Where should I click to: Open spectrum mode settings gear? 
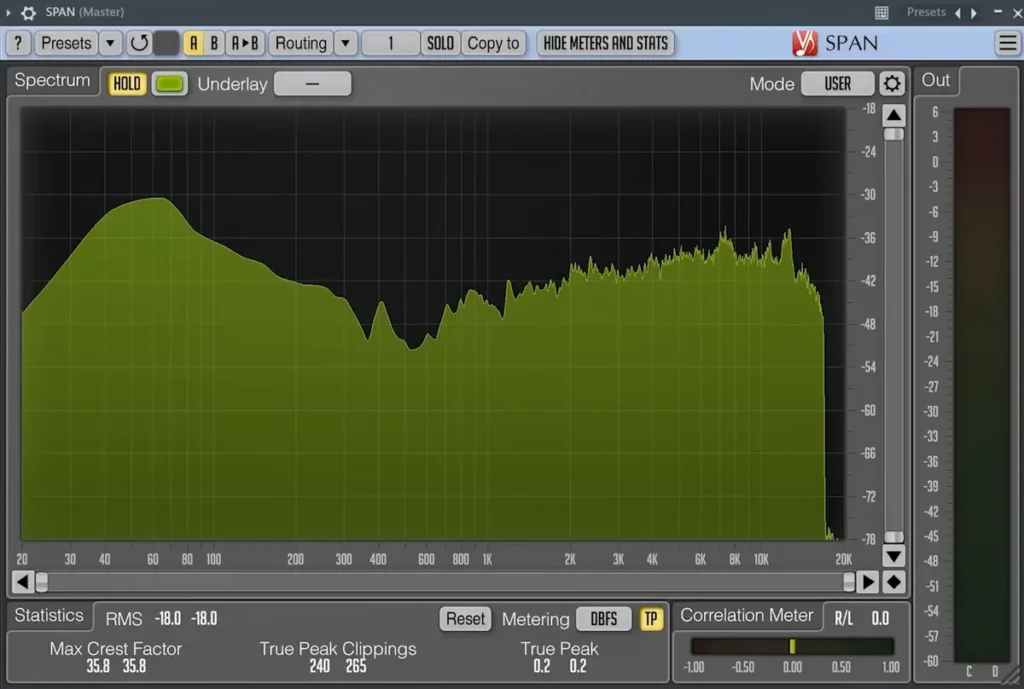pos(892,84)
